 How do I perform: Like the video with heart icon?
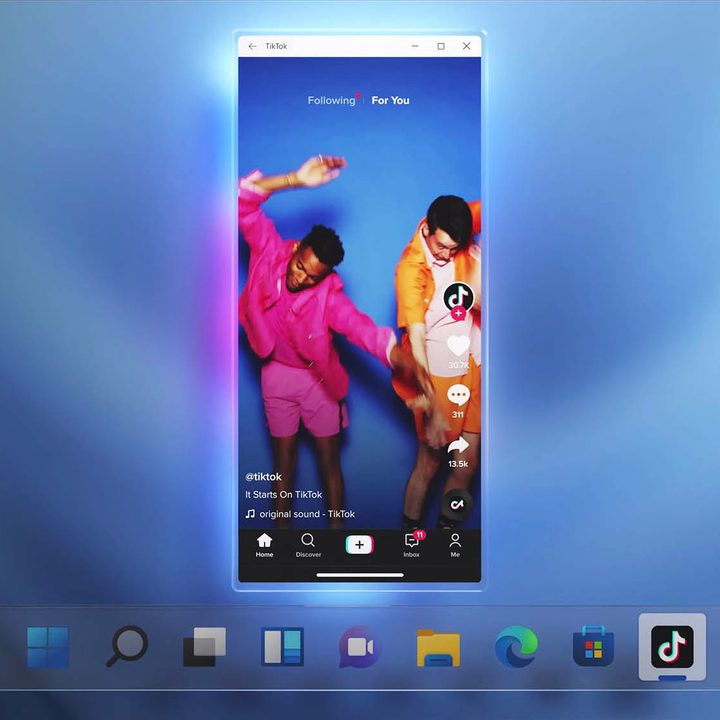point(458,345)
